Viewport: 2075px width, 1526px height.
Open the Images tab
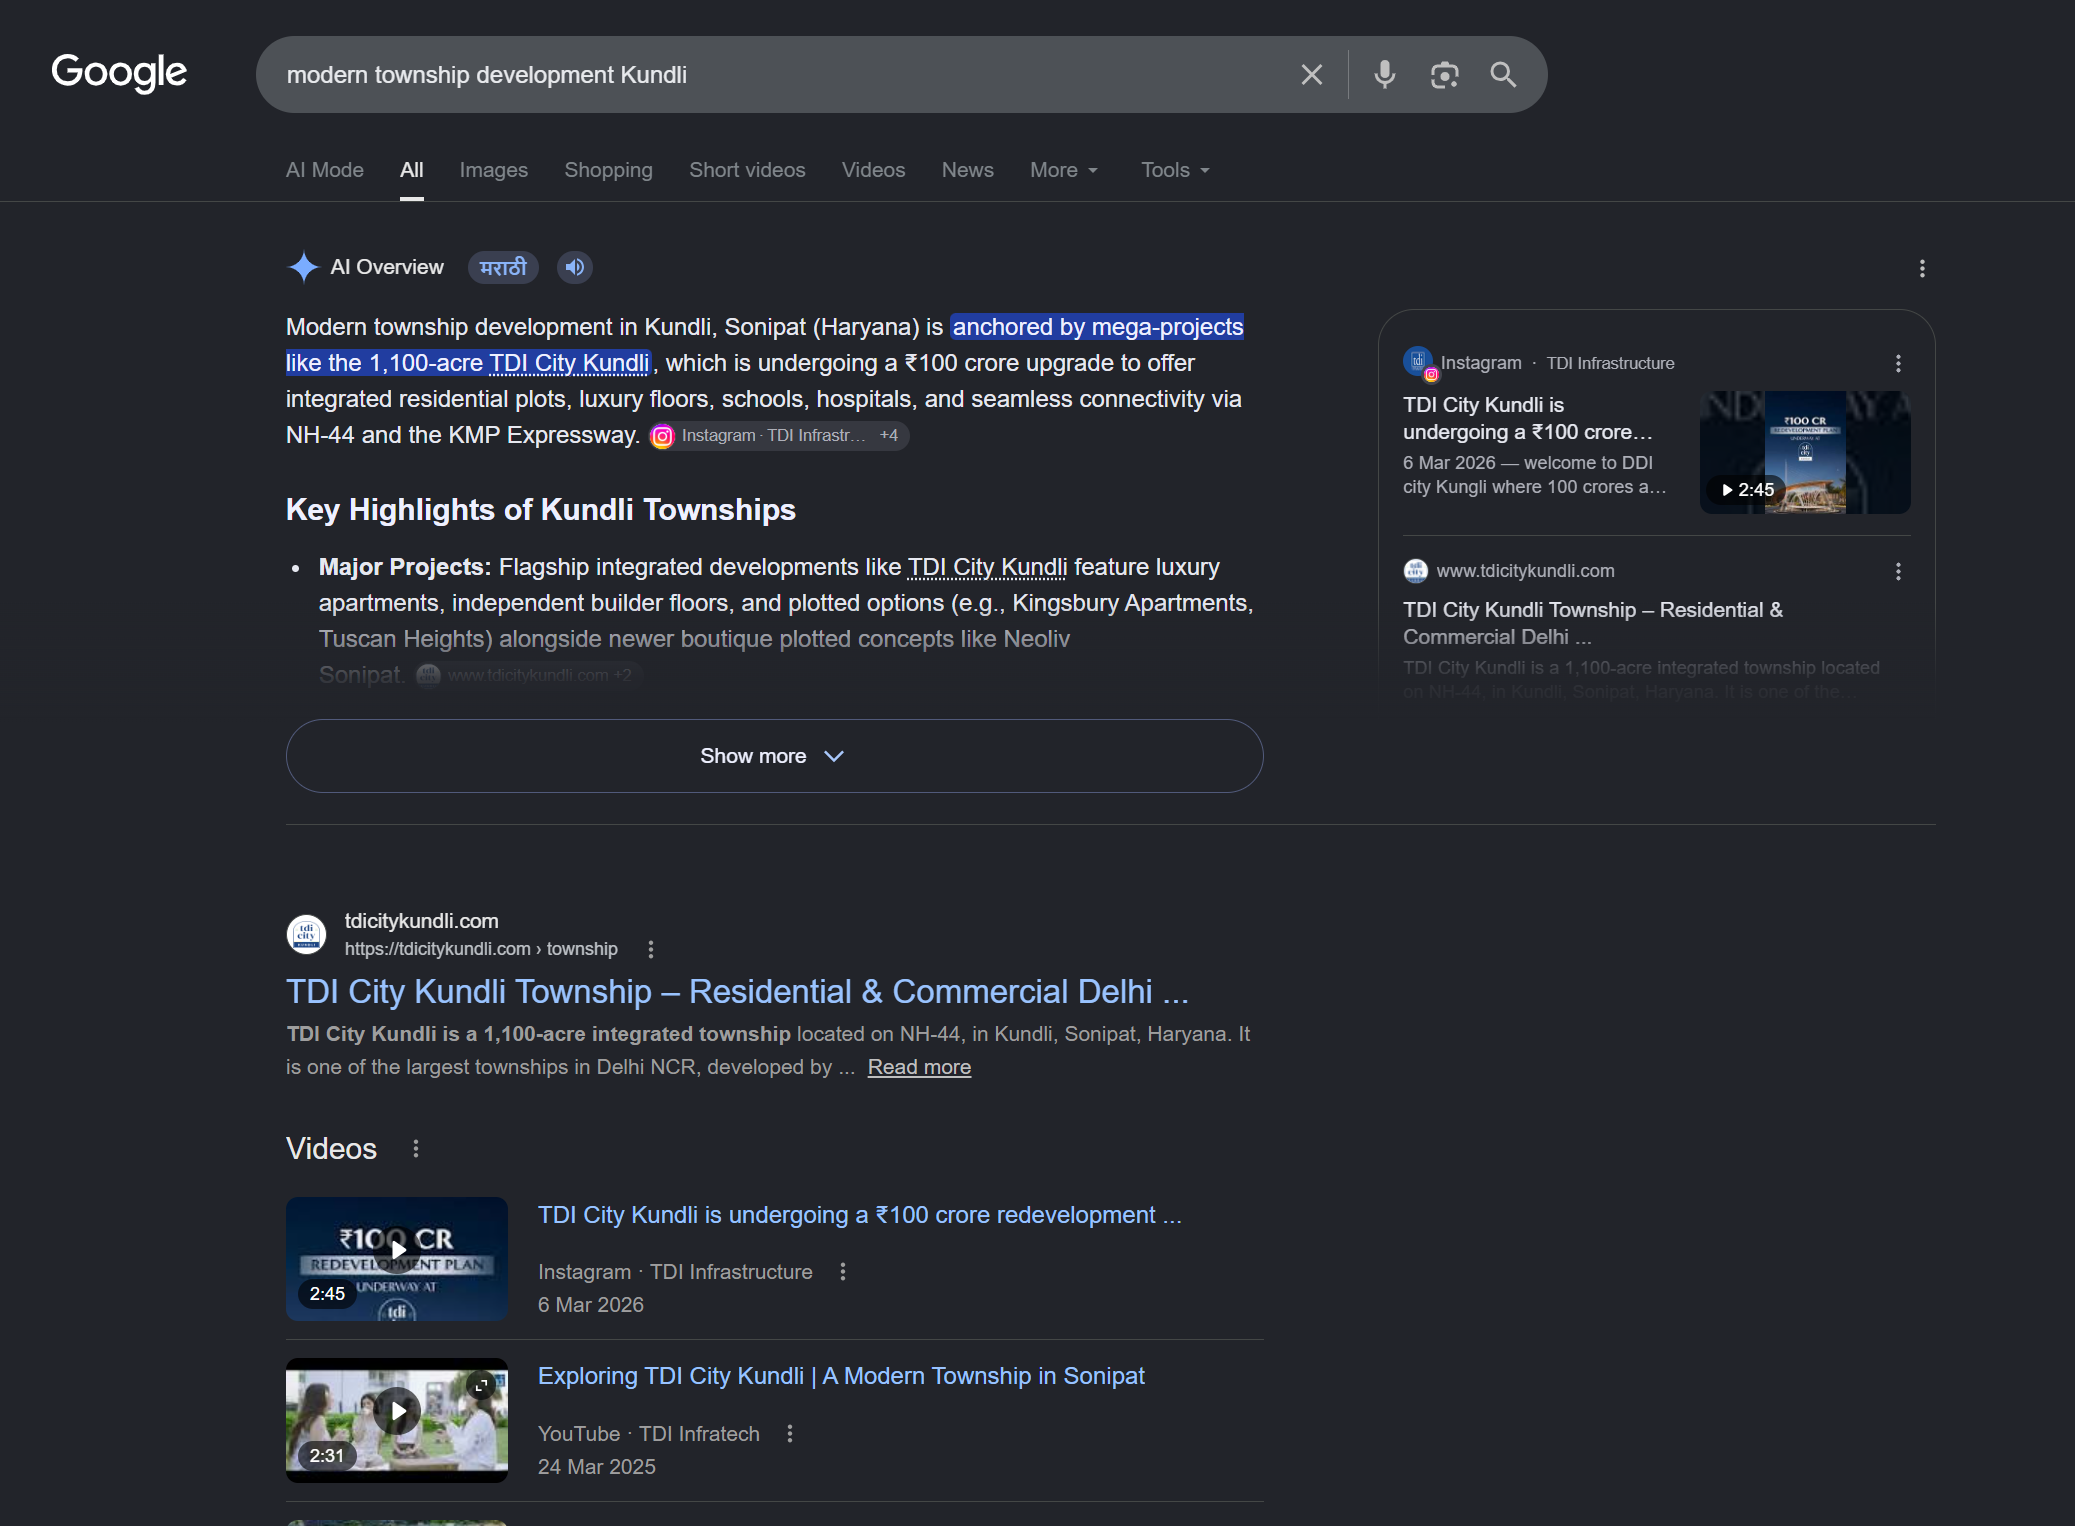(494, 170)
